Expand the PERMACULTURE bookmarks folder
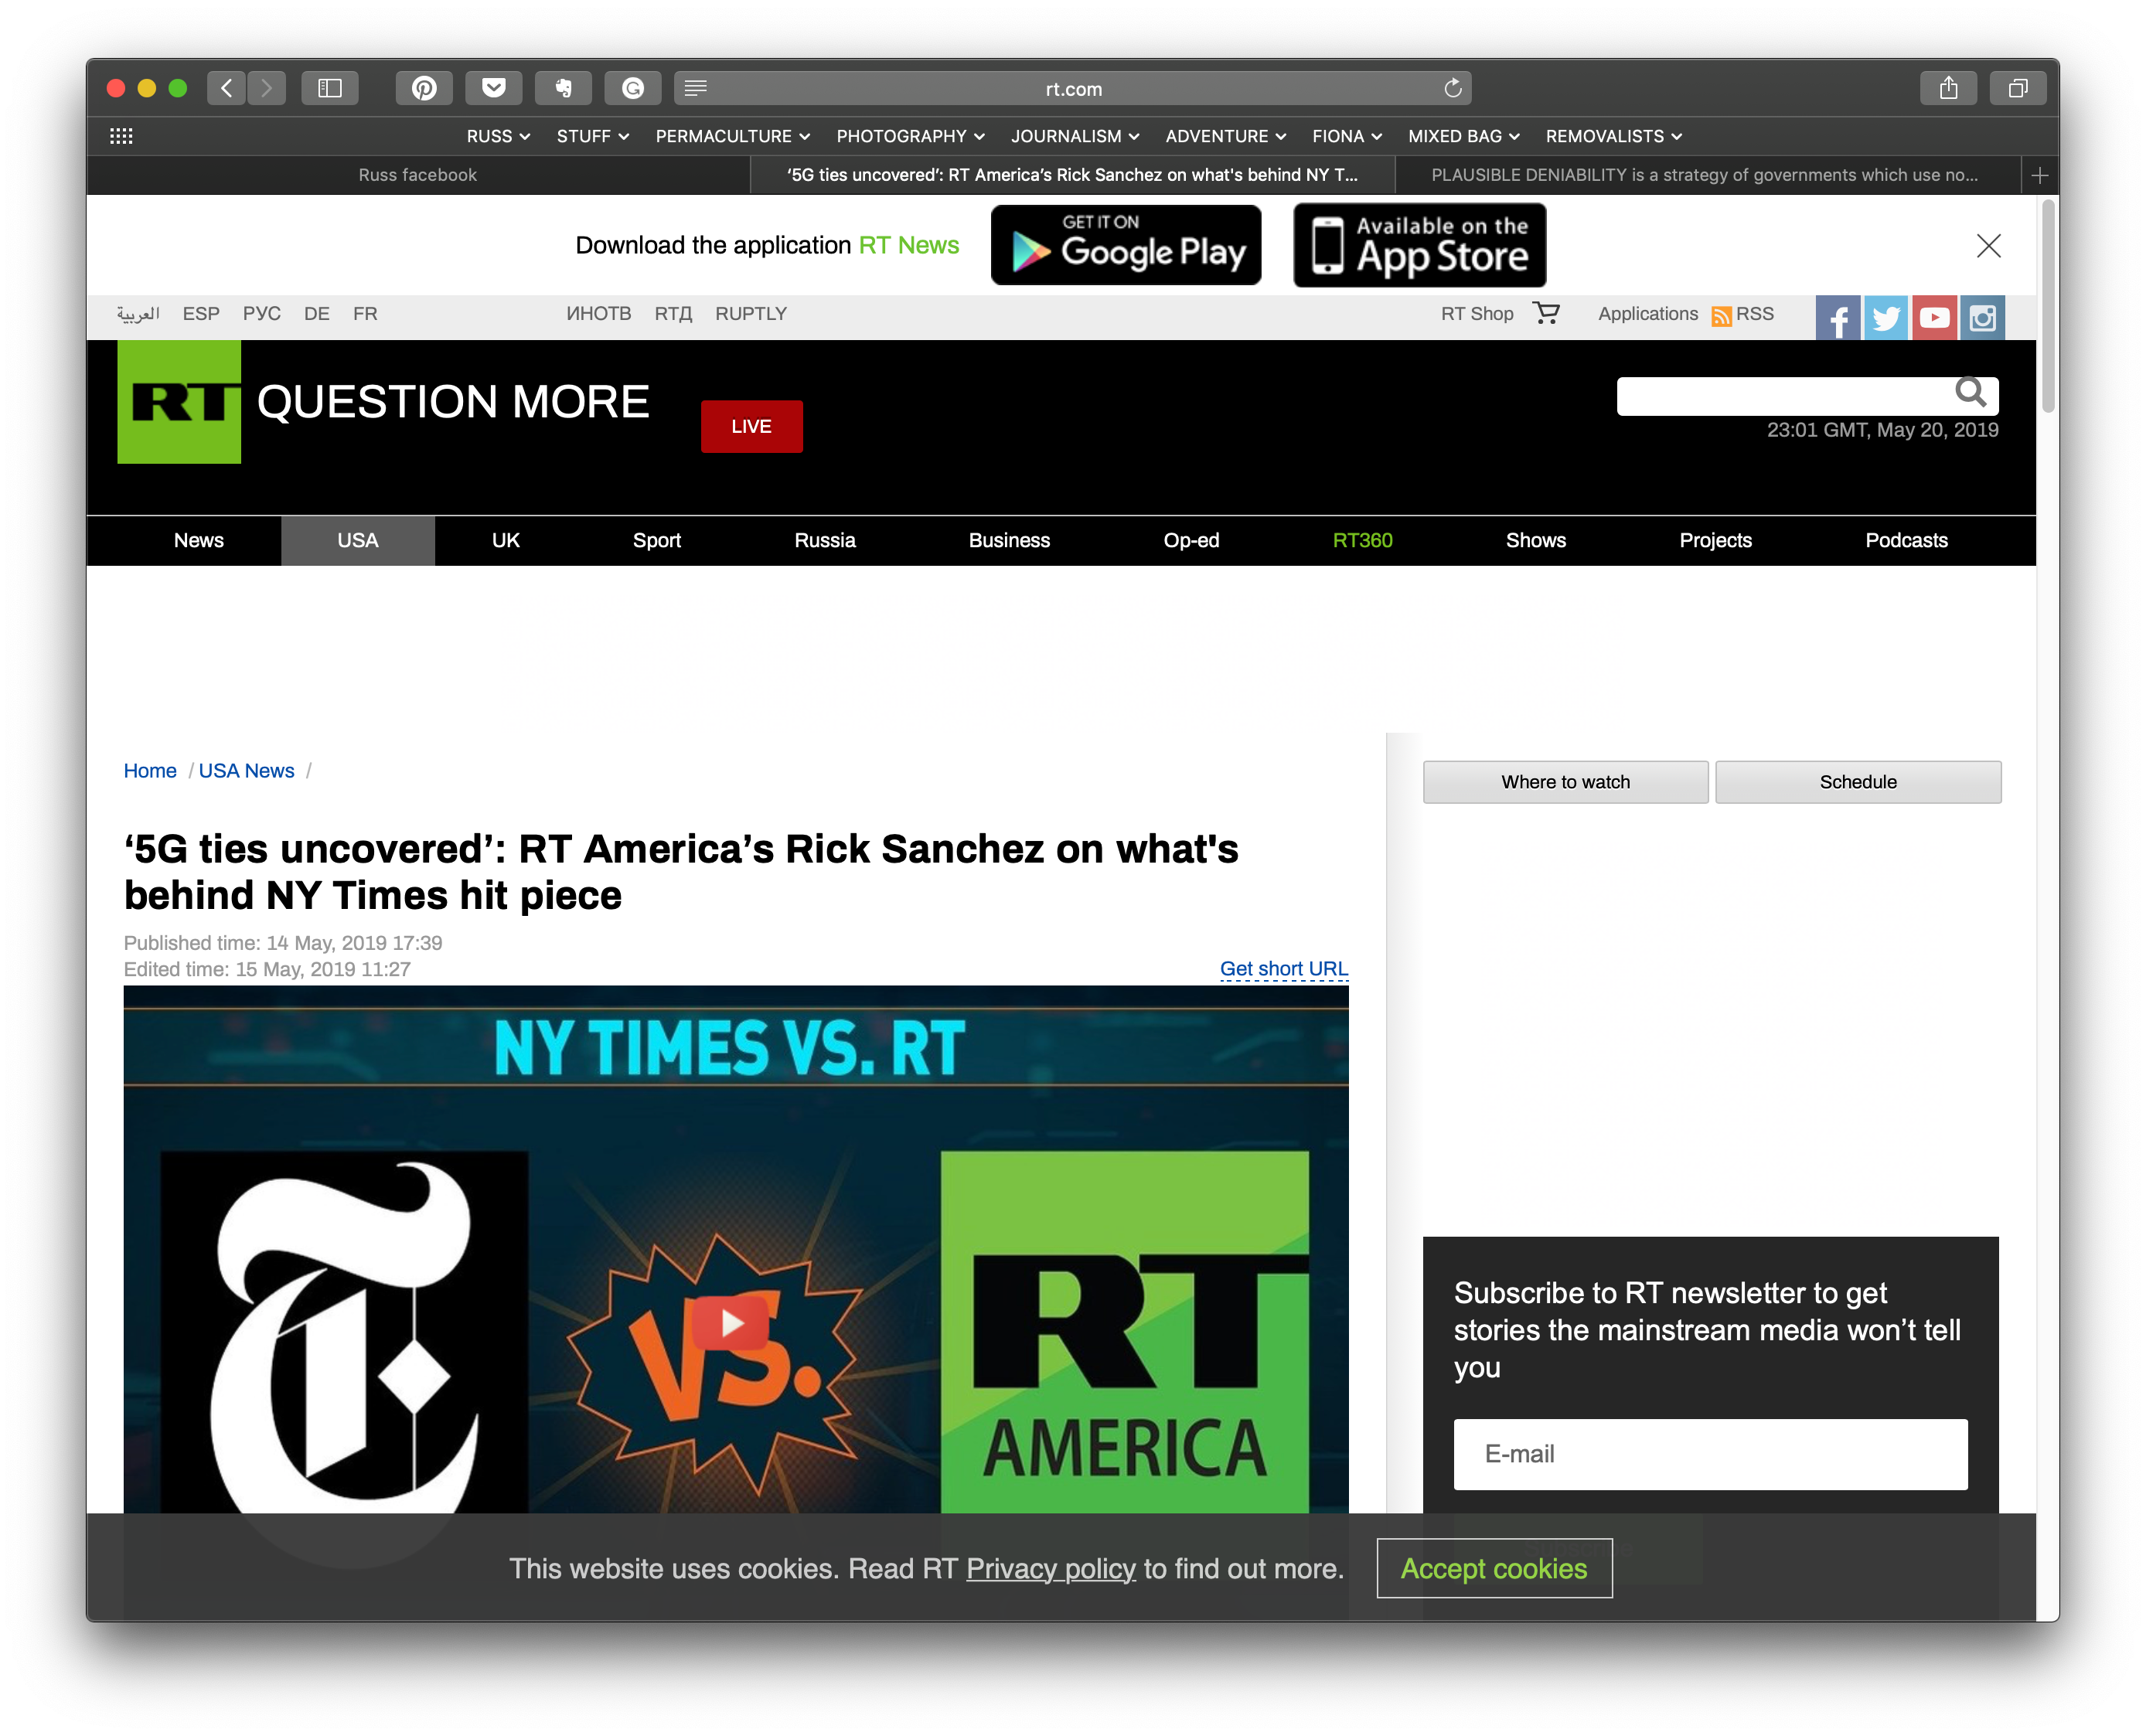Screen dimensions: 2146x1736 pos(732,136)
